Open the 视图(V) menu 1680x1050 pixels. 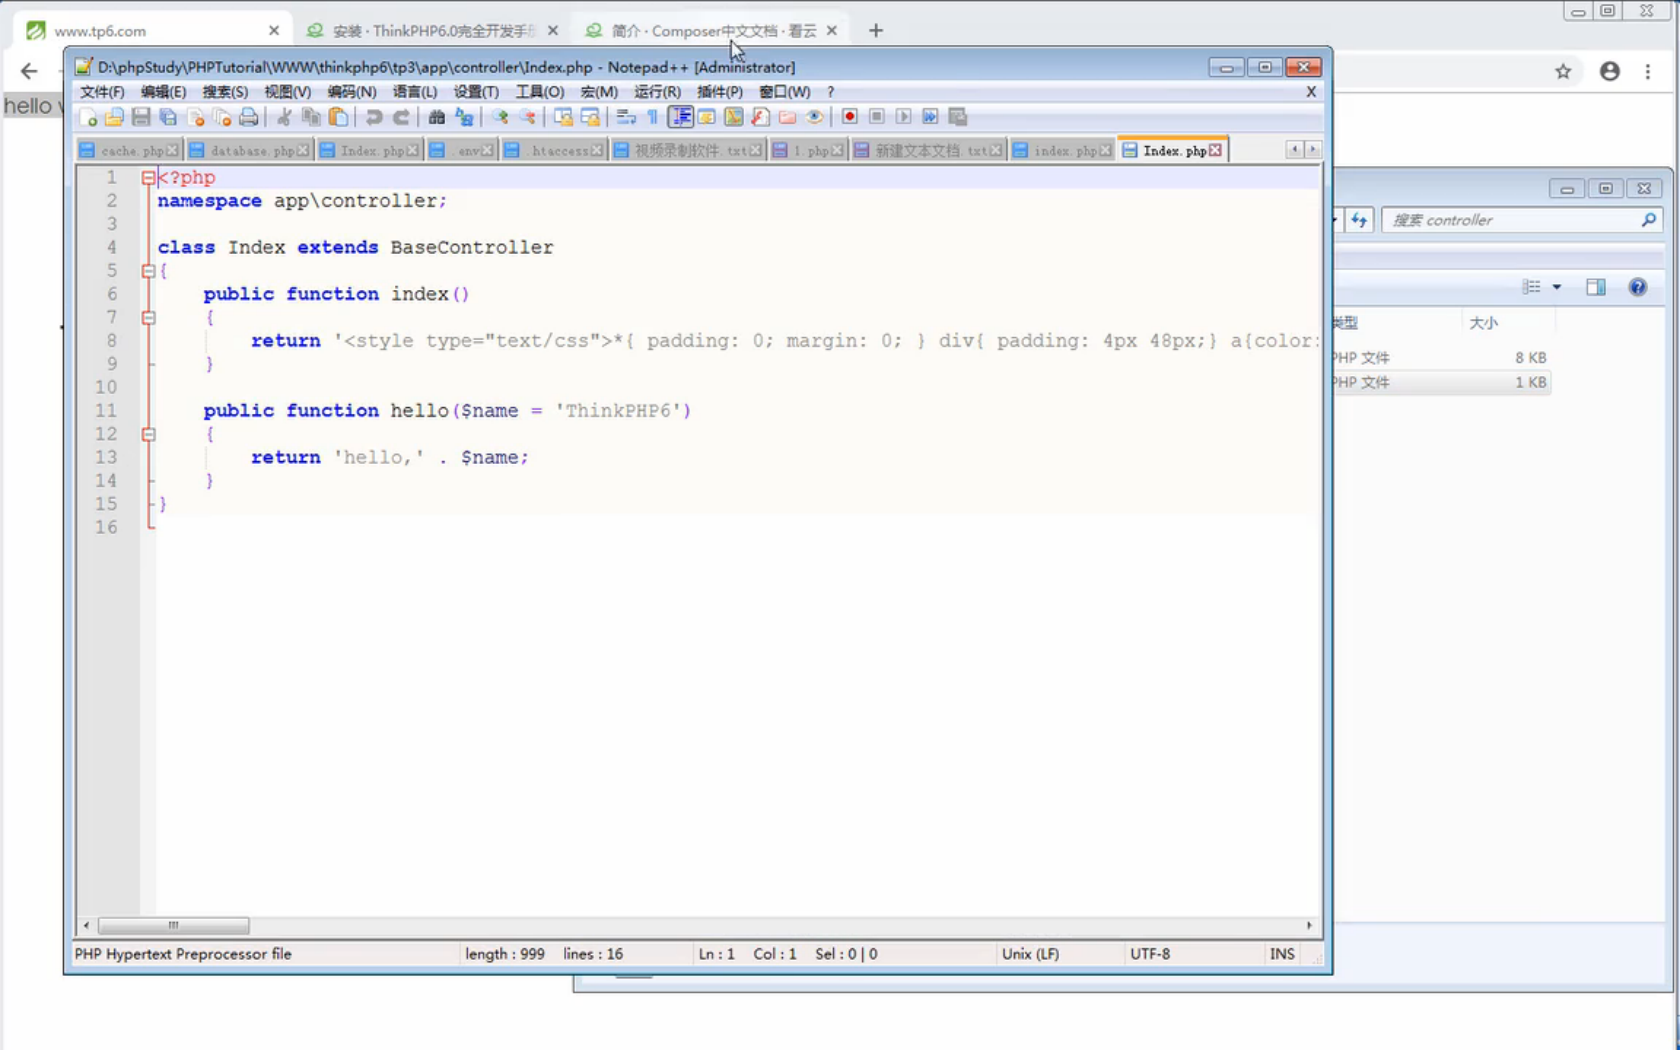point(287,92)
